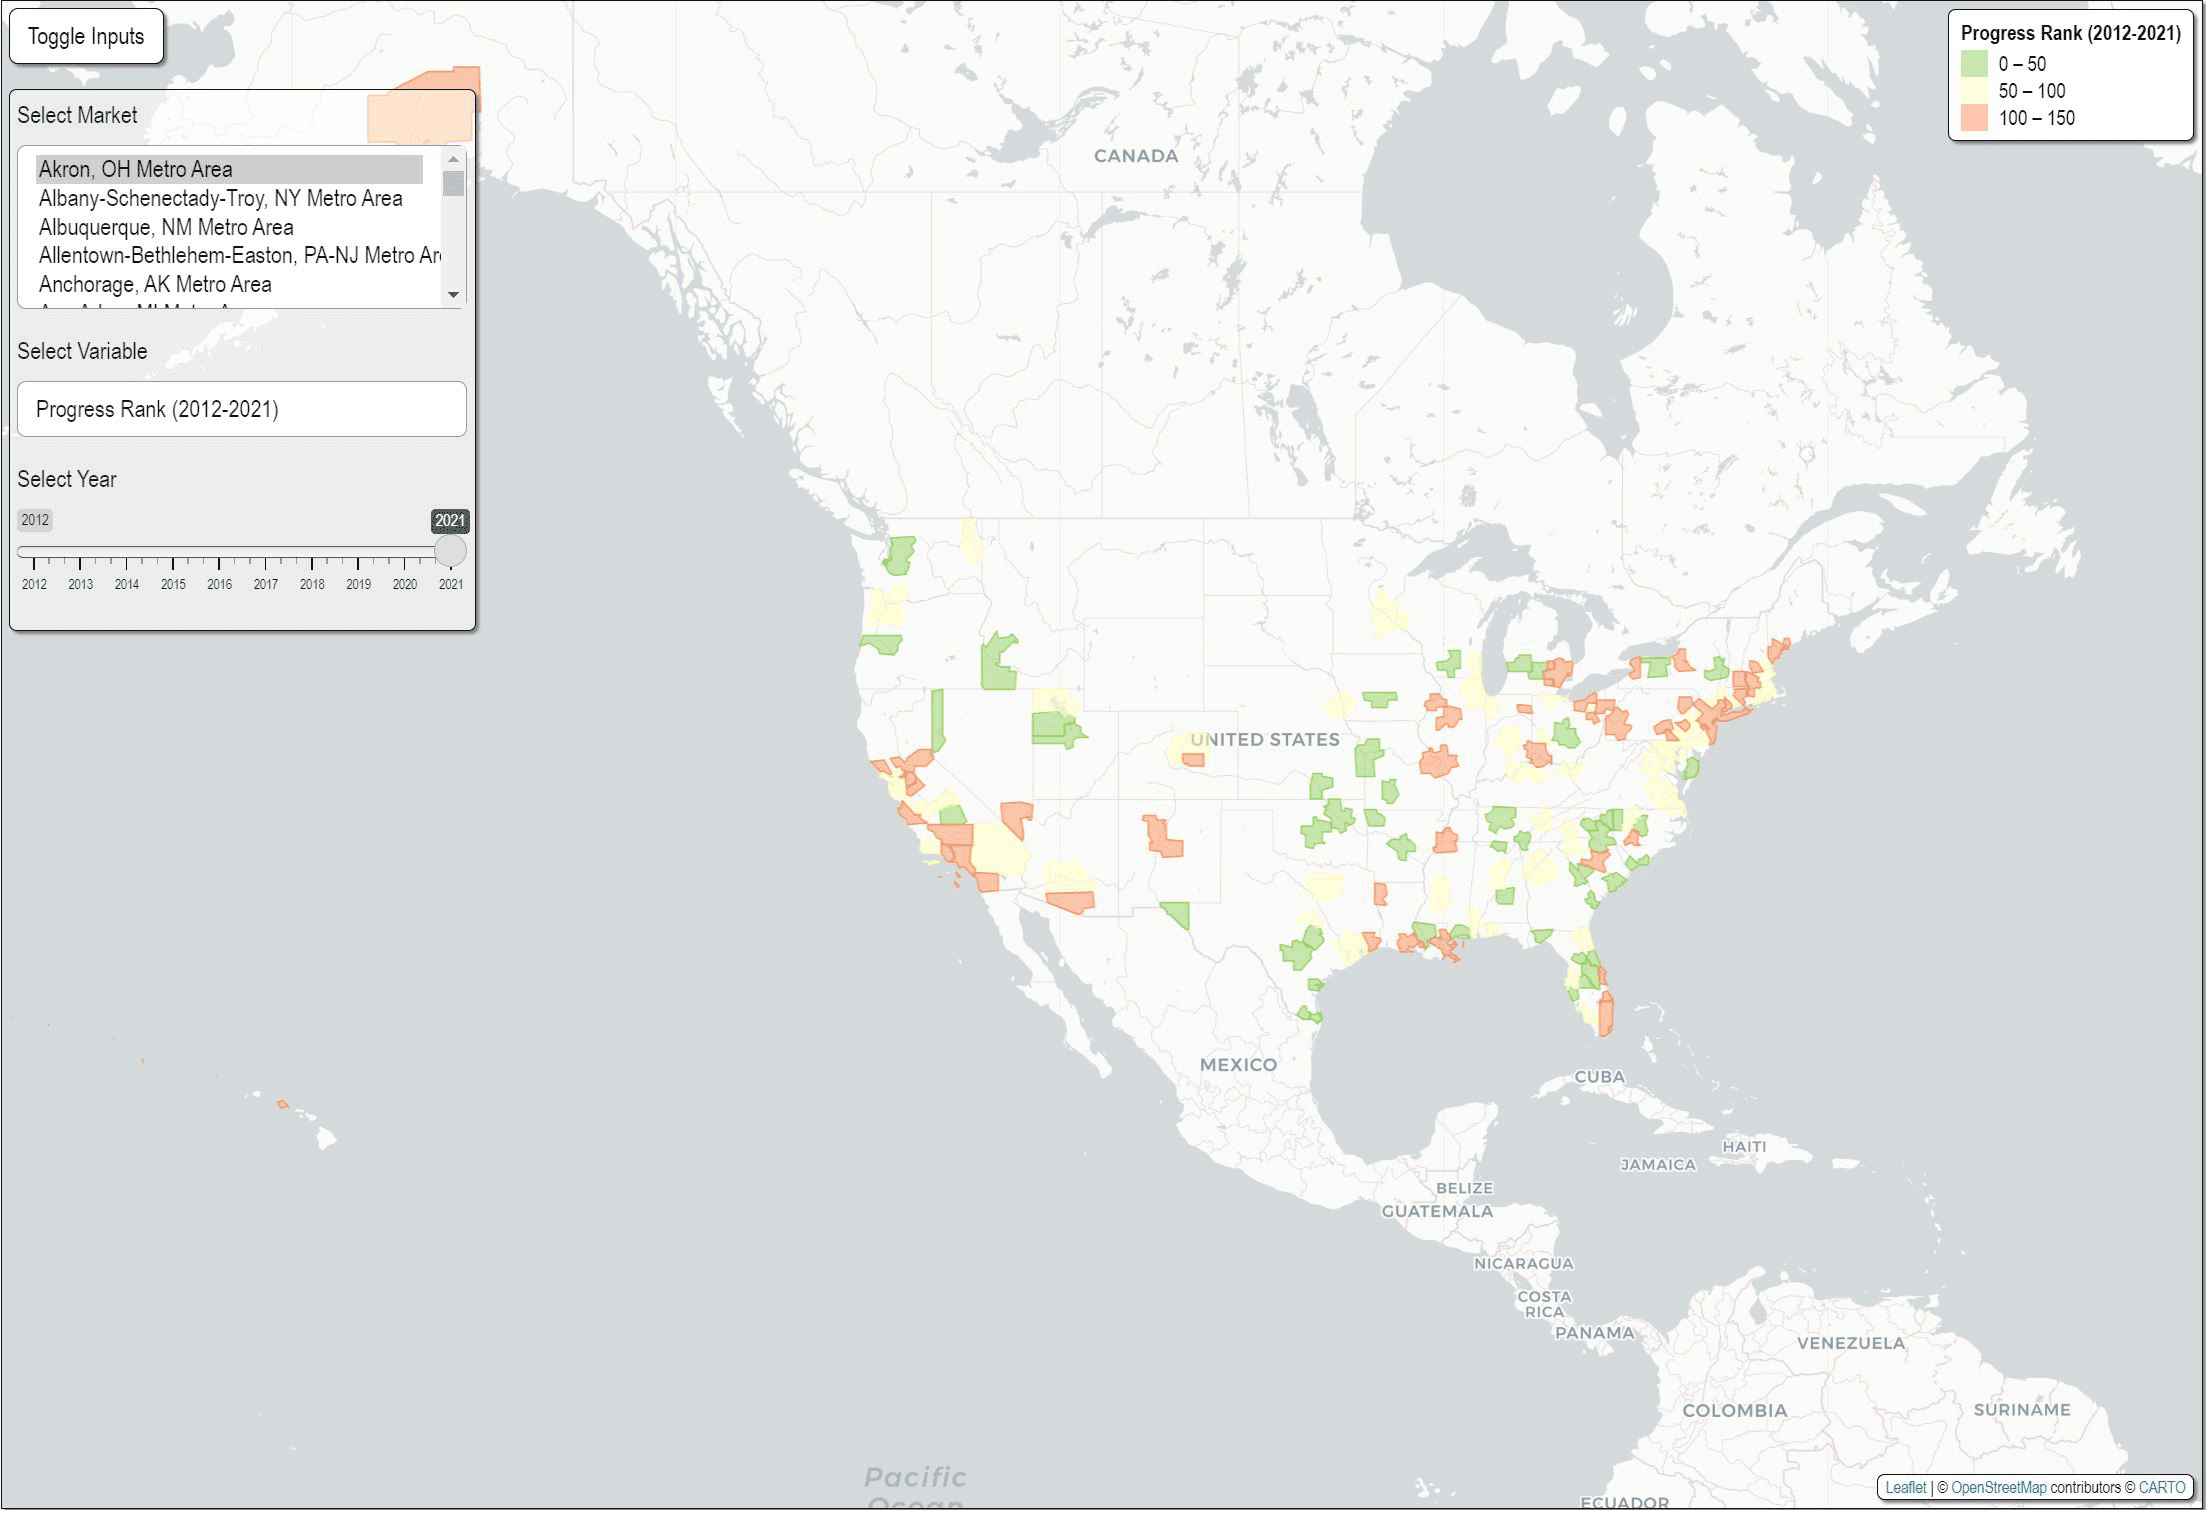Click the orange 100 – 150 legend swatch
This screenshot has width=2212, height=1515.
click(1973, 118)
